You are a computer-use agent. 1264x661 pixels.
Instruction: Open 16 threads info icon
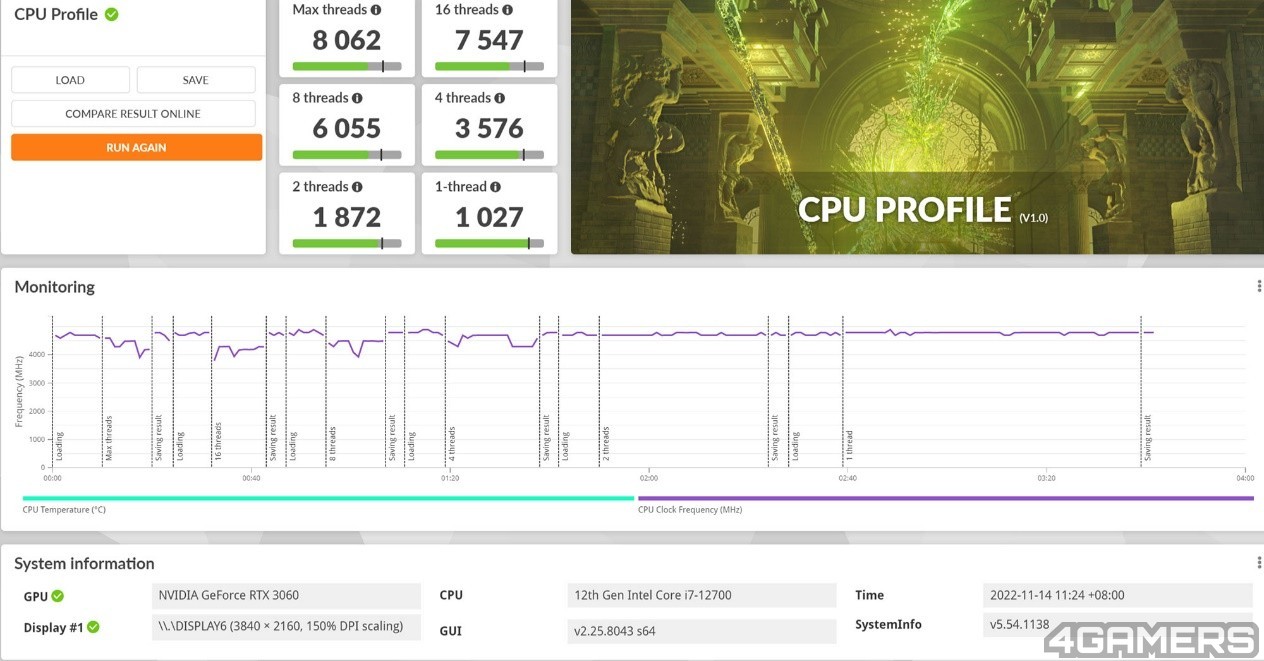507,10
